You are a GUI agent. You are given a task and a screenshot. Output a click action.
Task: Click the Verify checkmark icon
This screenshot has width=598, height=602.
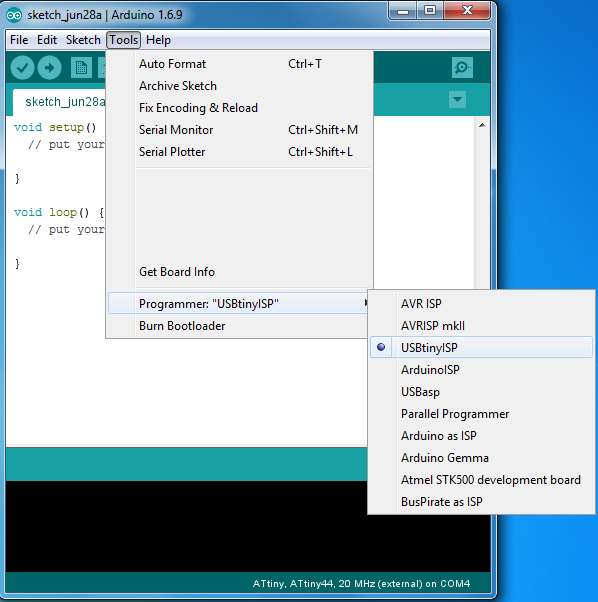point(22,68)
